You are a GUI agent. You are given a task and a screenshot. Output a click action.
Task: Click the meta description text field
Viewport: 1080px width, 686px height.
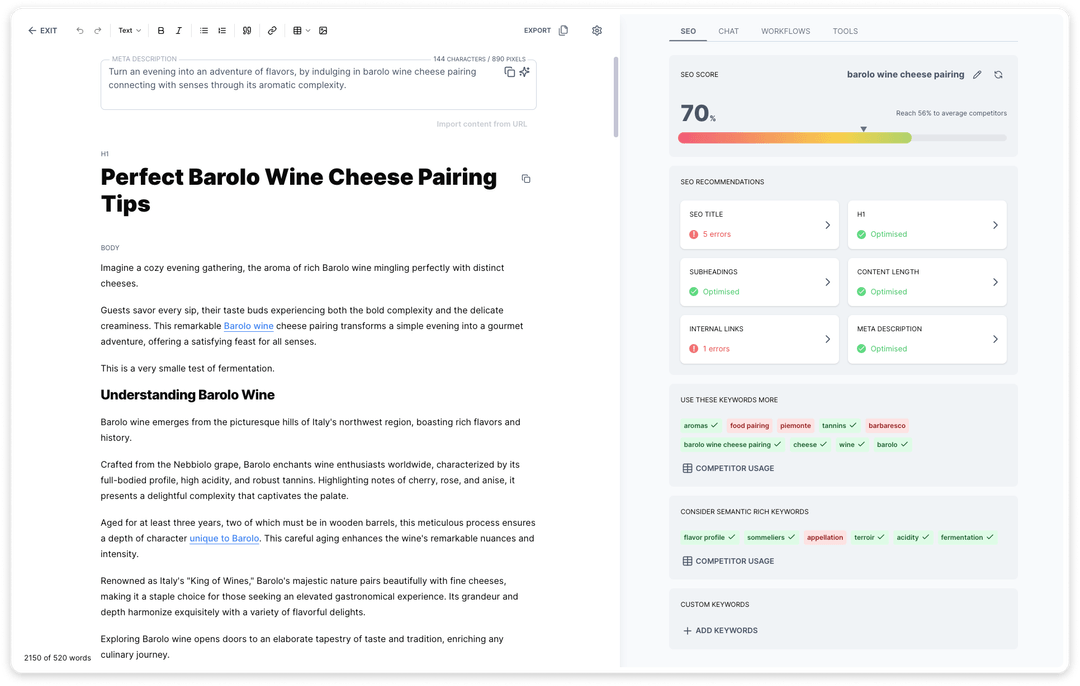300,84
